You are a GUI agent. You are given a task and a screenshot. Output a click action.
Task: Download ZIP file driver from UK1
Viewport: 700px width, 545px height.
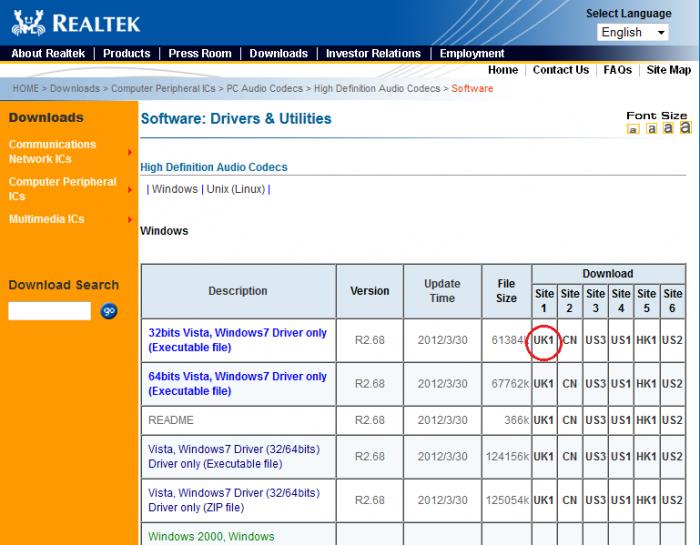543,500
